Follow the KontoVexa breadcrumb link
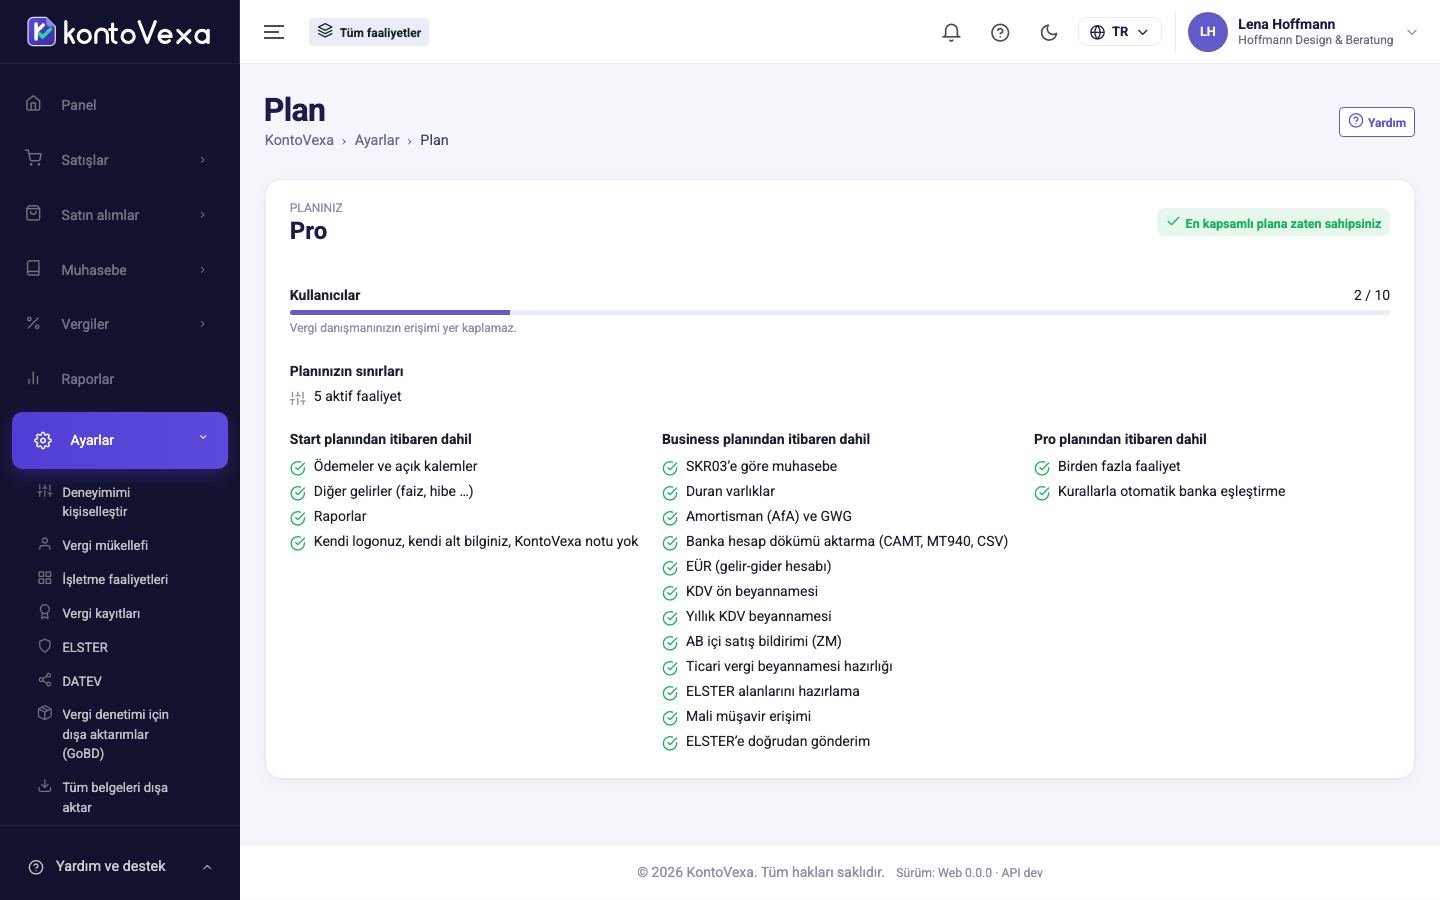 pos(299,140)
